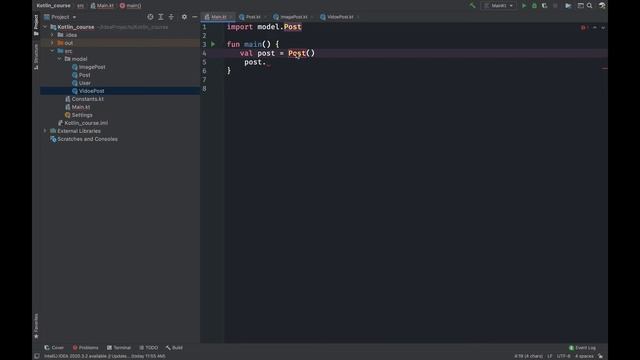Image resolution: width=640 pixels, height=360 pixels.
Task: Click the 4 spaces indent setting
Action: [x=584, y=356]
